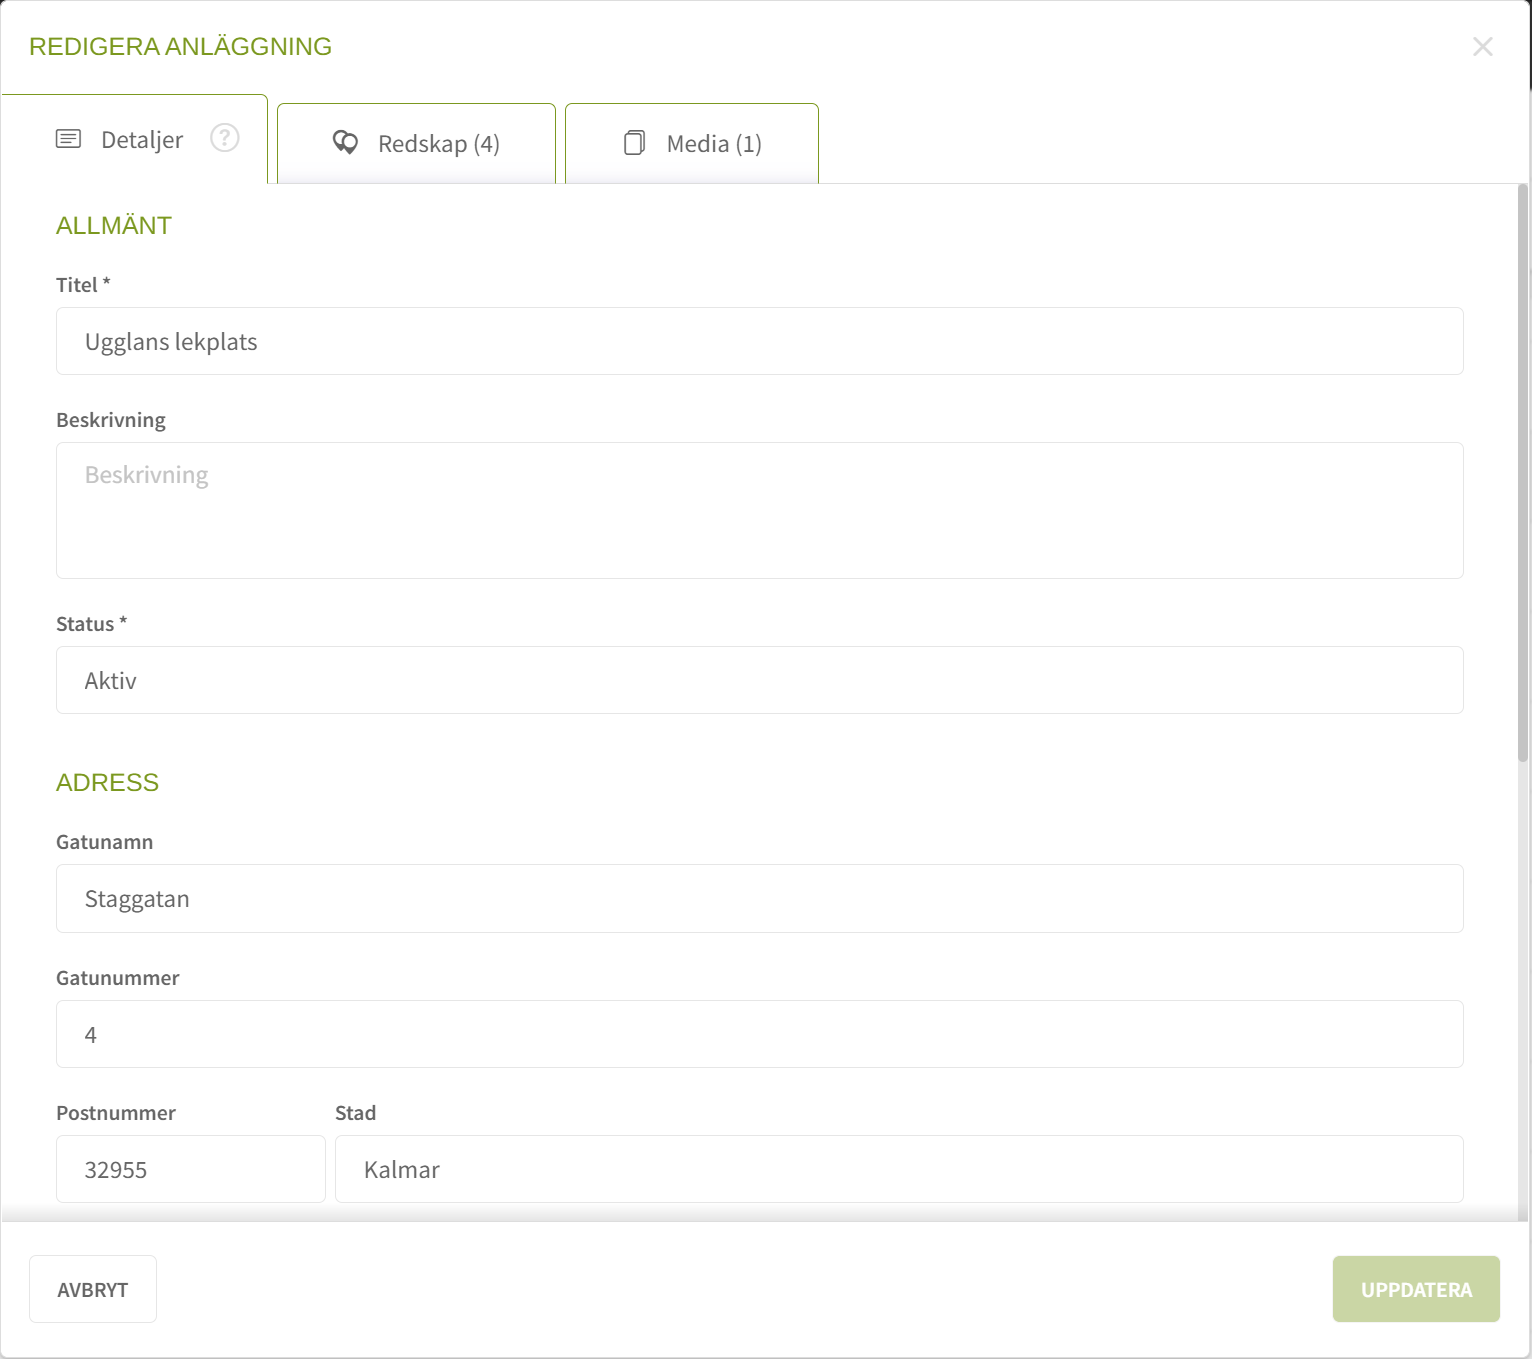This screenshot has height=1359, width=1532.
Task: Click the Stad field containing Kalmar
Action: [x=898, y=1169]
